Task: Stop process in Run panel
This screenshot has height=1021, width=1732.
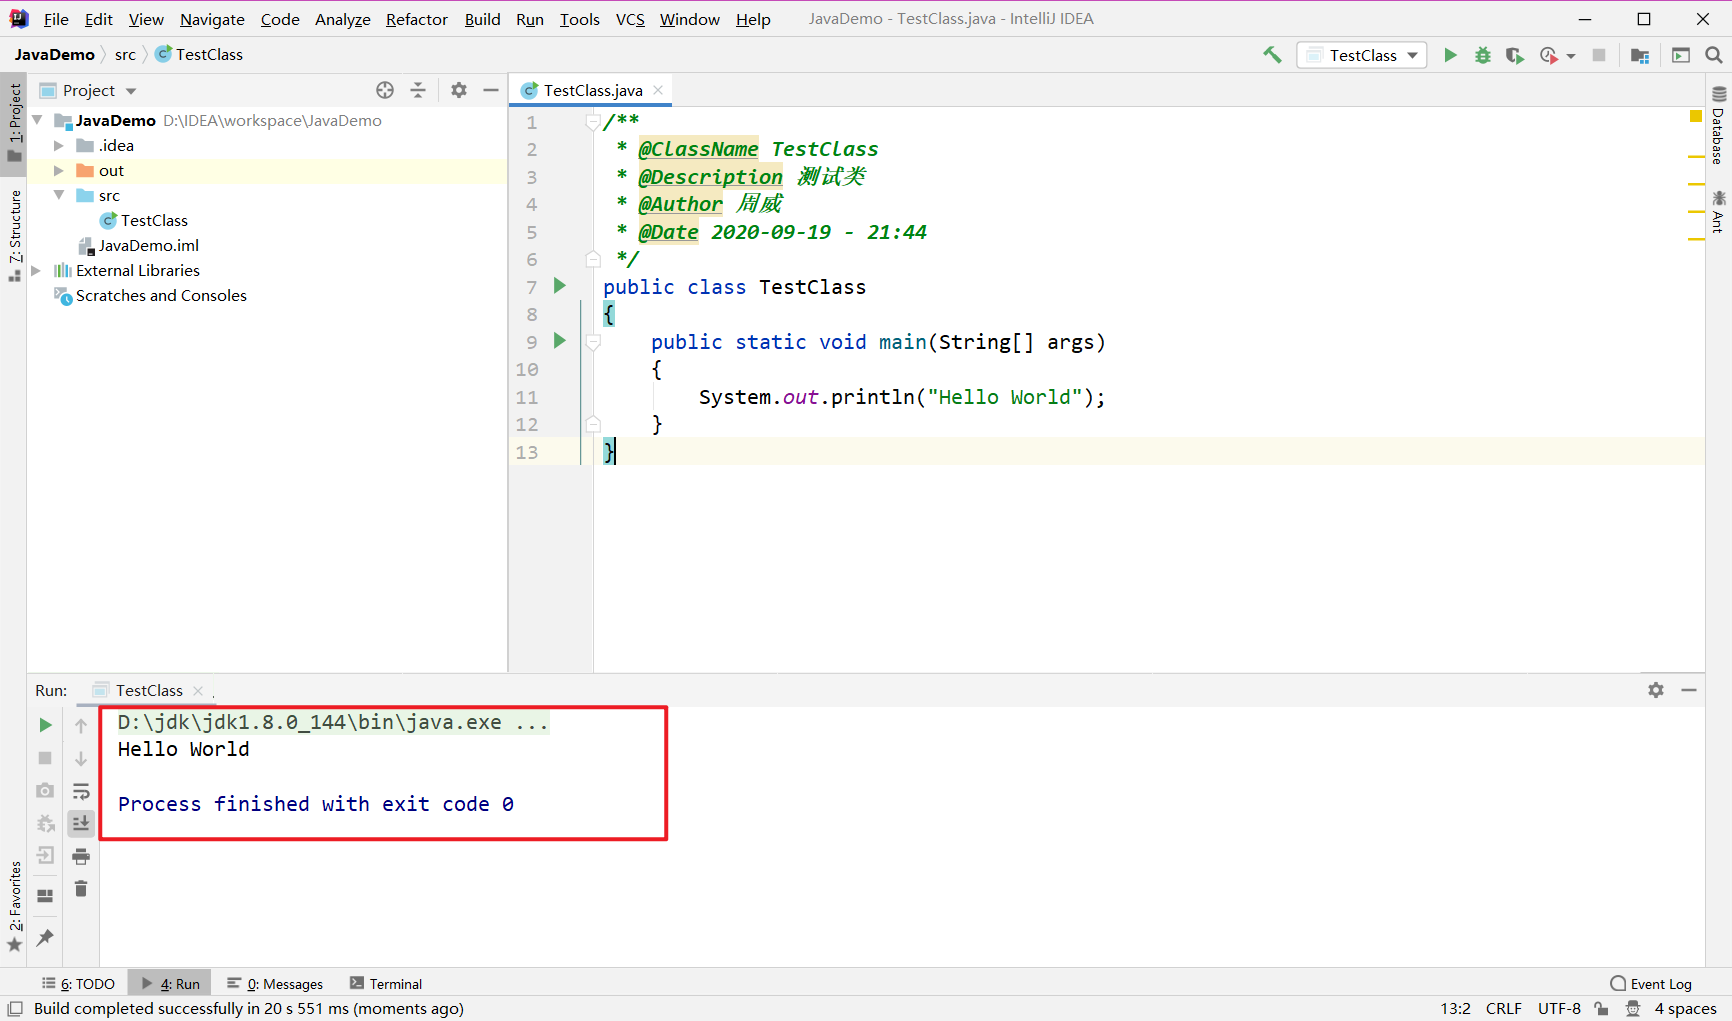Action: 45,758
